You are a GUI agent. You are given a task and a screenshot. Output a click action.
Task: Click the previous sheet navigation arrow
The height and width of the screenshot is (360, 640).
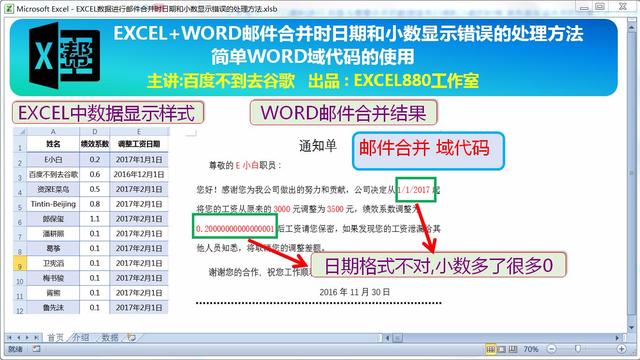pyautogui.click(x=18, y=338)
